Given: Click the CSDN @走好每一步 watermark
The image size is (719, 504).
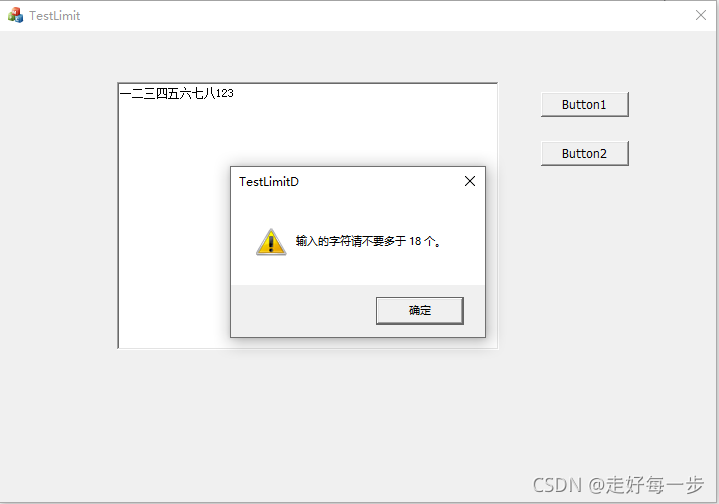Looking at the screenshot, I should [618, 485].
